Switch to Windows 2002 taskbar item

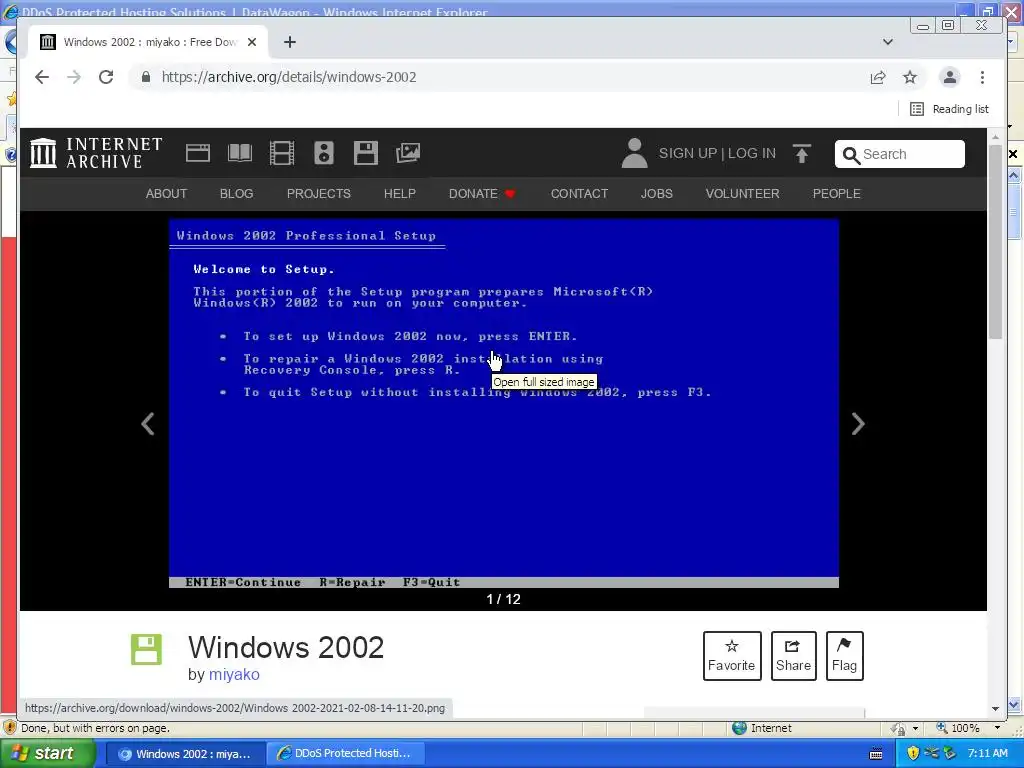click(185, 754)
